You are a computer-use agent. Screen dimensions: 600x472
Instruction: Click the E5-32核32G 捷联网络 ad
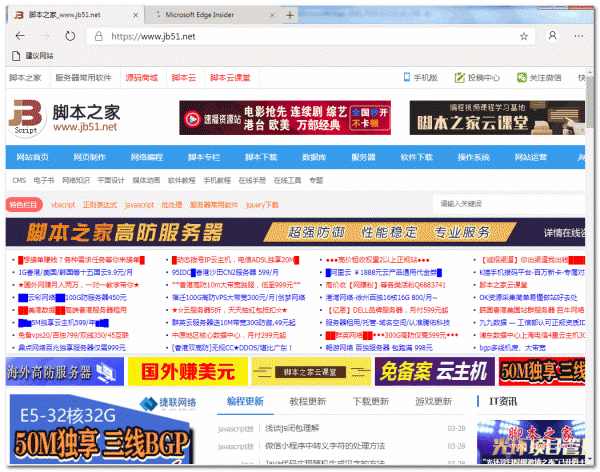click(100, 429)
